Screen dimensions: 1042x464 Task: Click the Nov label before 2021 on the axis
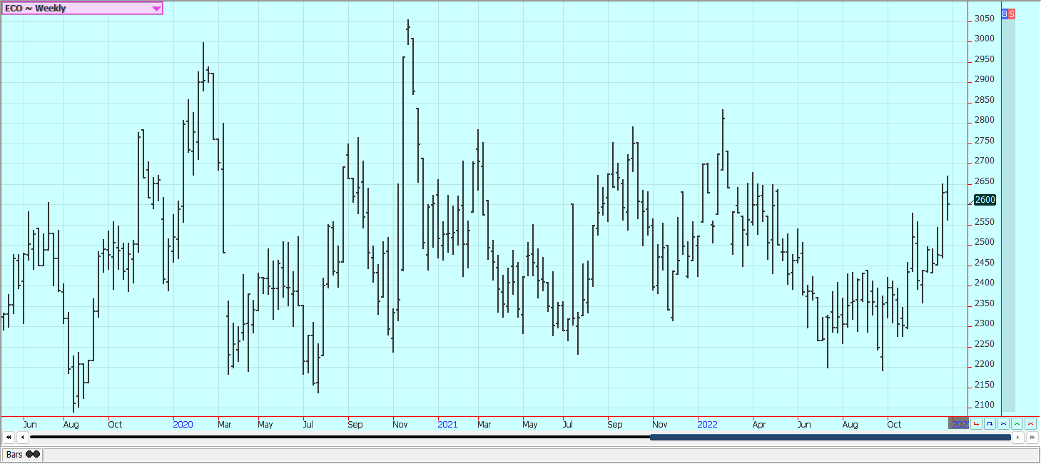click(401, 423)
